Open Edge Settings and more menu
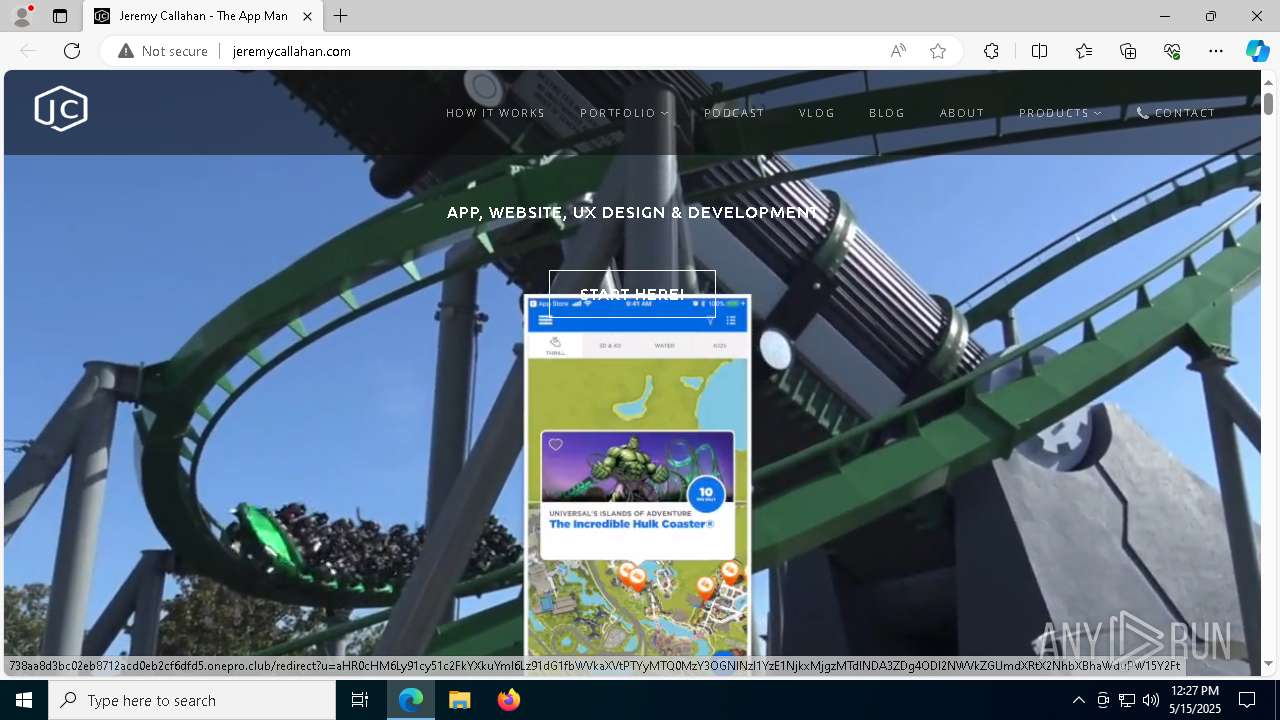Screen dimensions: 1280x720 click(x=1216, y=51)
